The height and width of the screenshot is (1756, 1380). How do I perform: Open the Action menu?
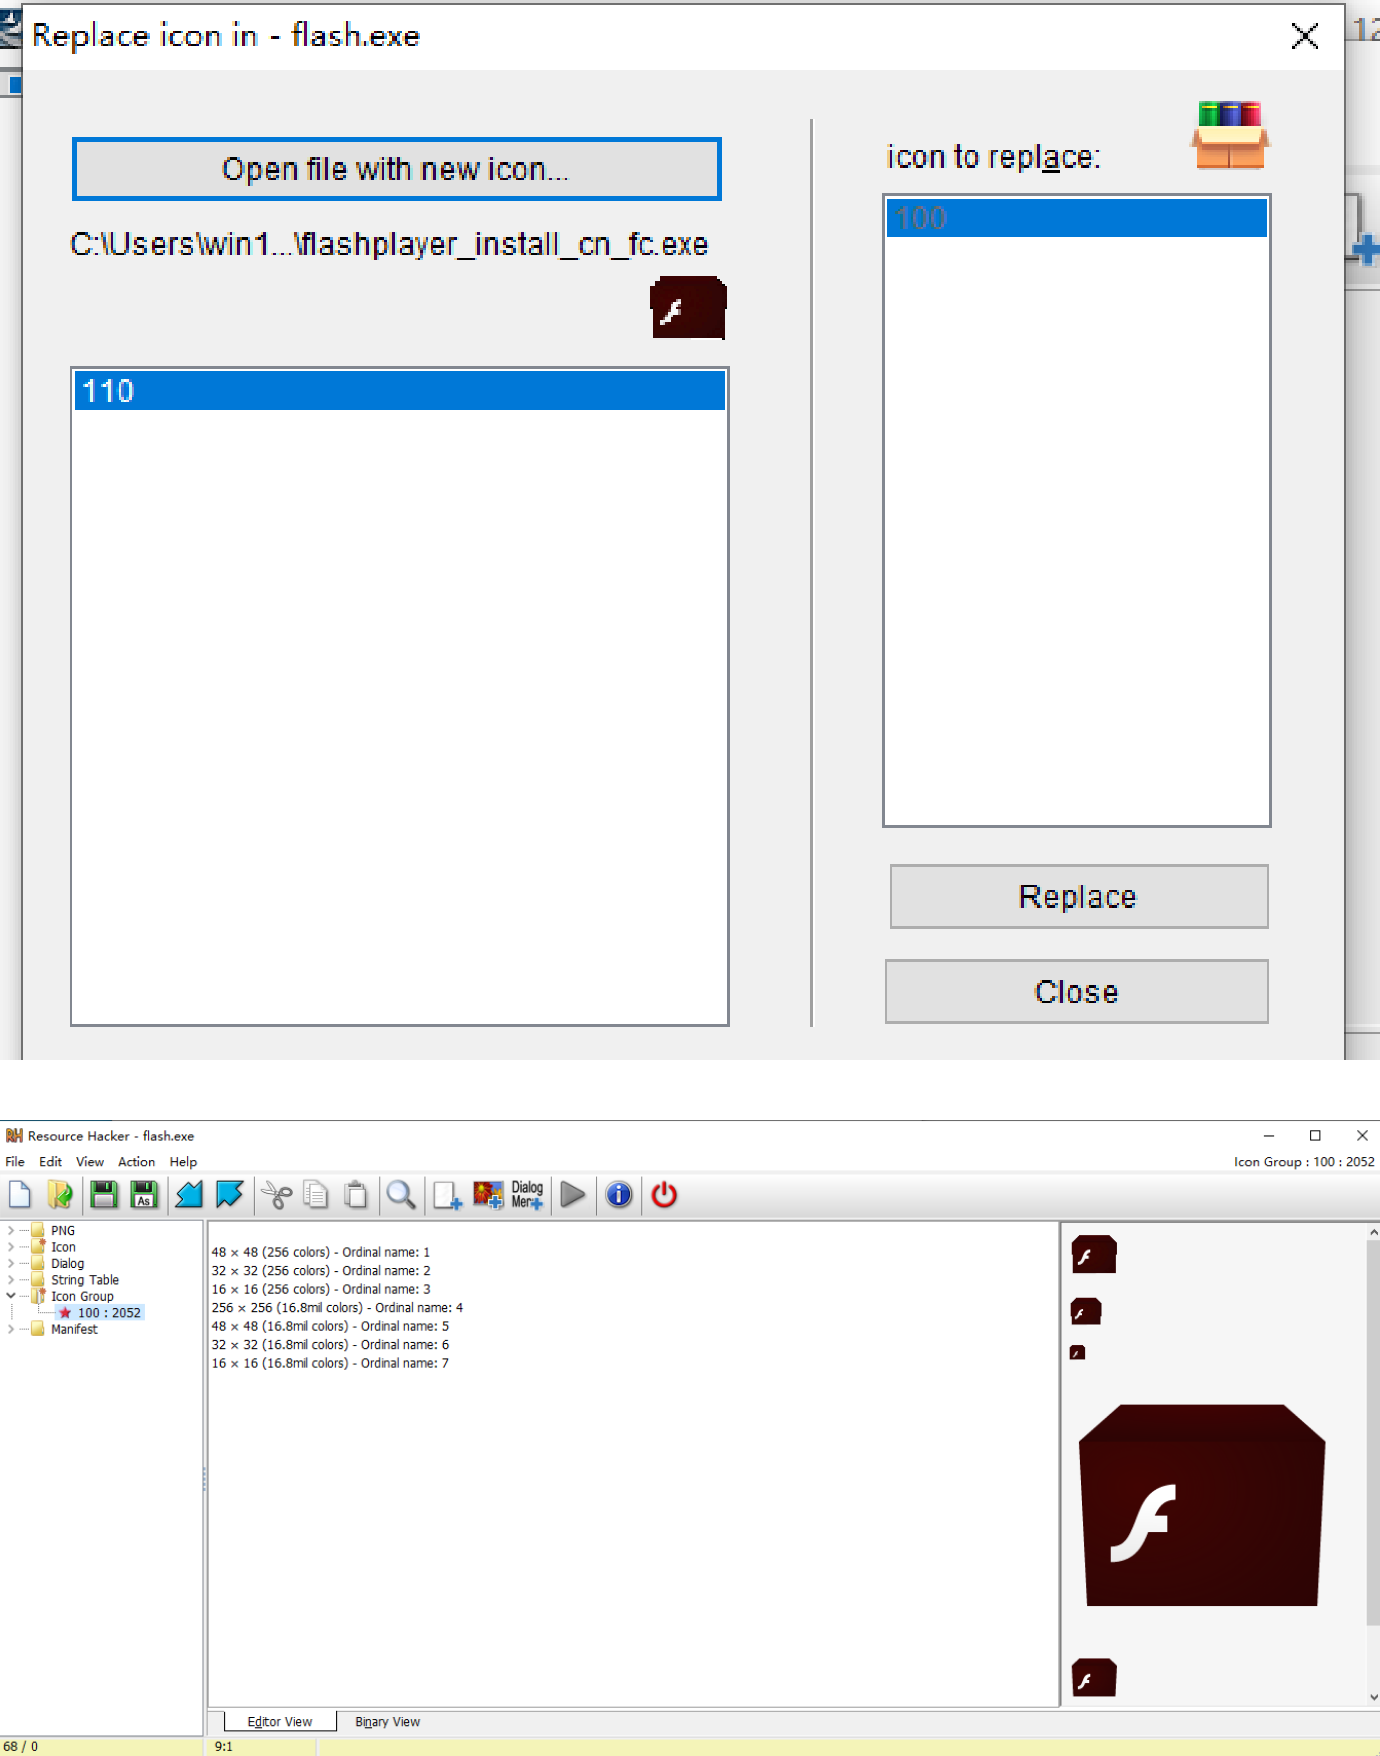point(137,1162)
